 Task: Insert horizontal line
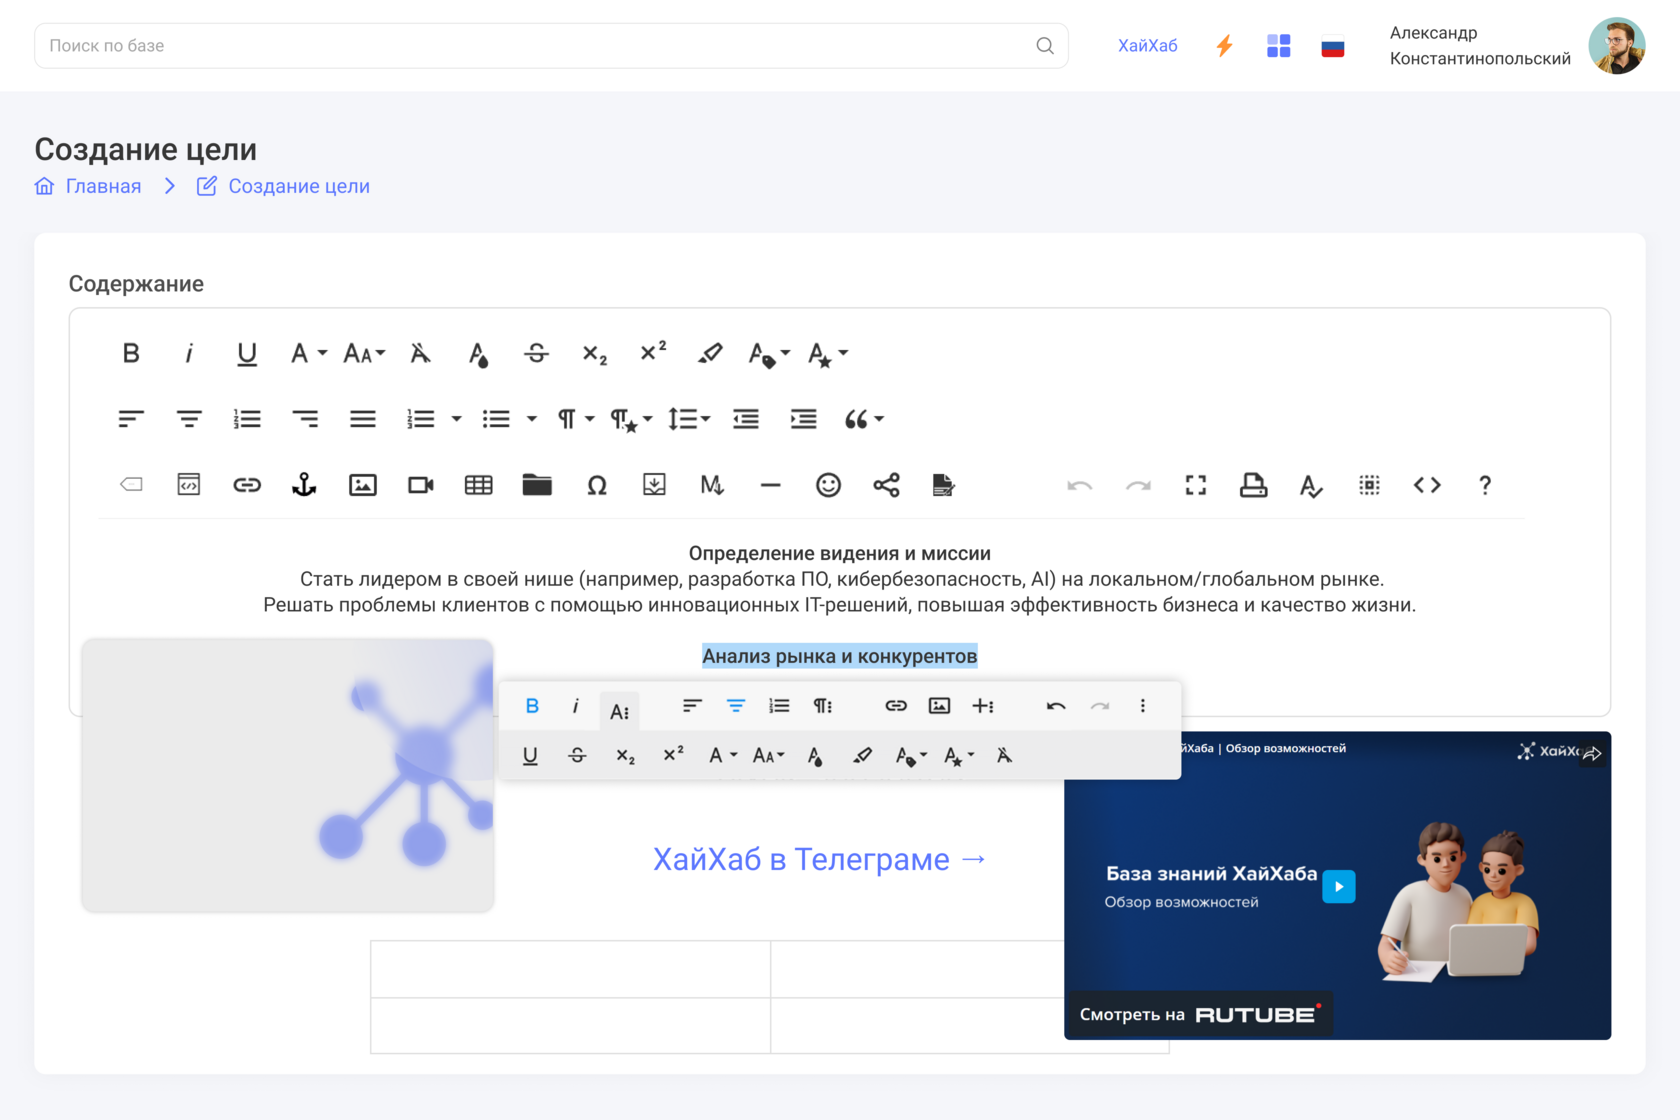(770, 485)
